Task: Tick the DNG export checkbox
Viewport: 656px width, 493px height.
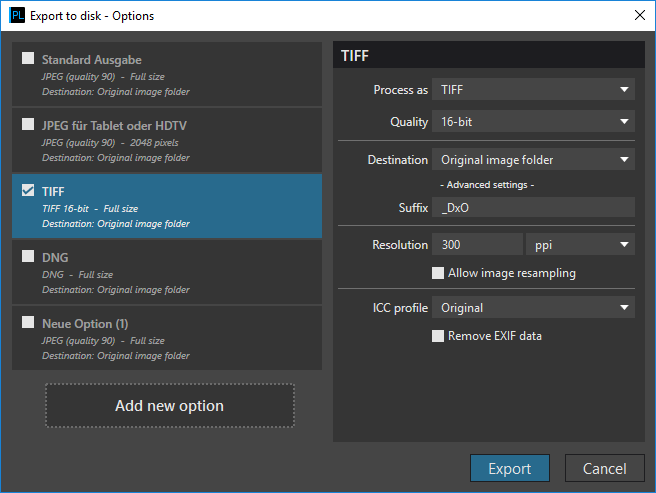Action: (28, 256)
